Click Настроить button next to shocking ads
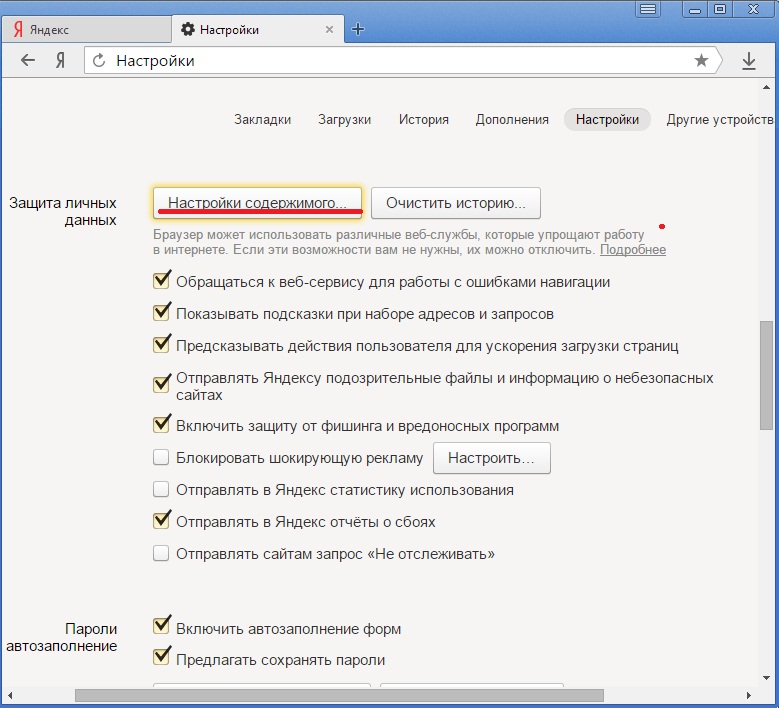Screen dimensions: 779x708 (x=491, y=458)
